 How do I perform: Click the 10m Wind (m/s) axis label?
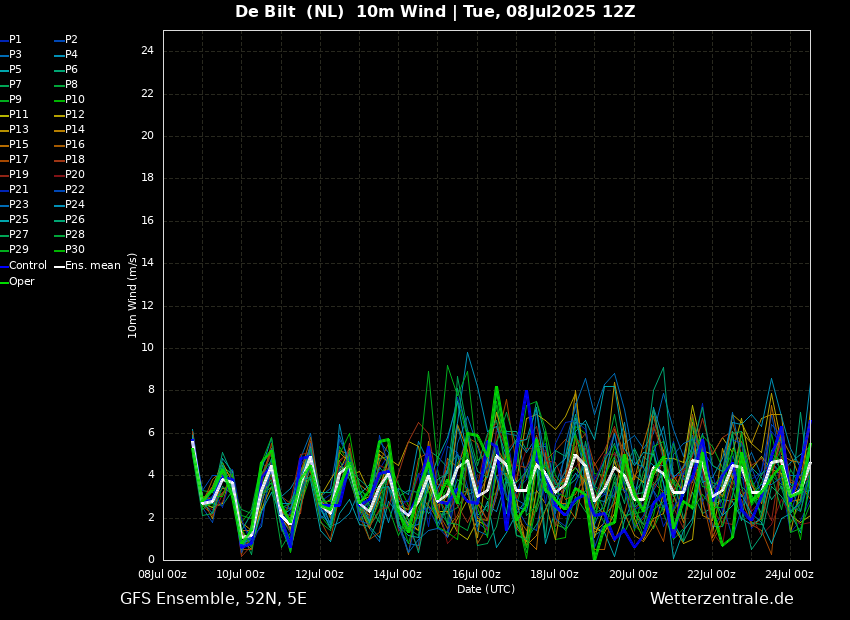pyautogui.click(x=132, y=295)
